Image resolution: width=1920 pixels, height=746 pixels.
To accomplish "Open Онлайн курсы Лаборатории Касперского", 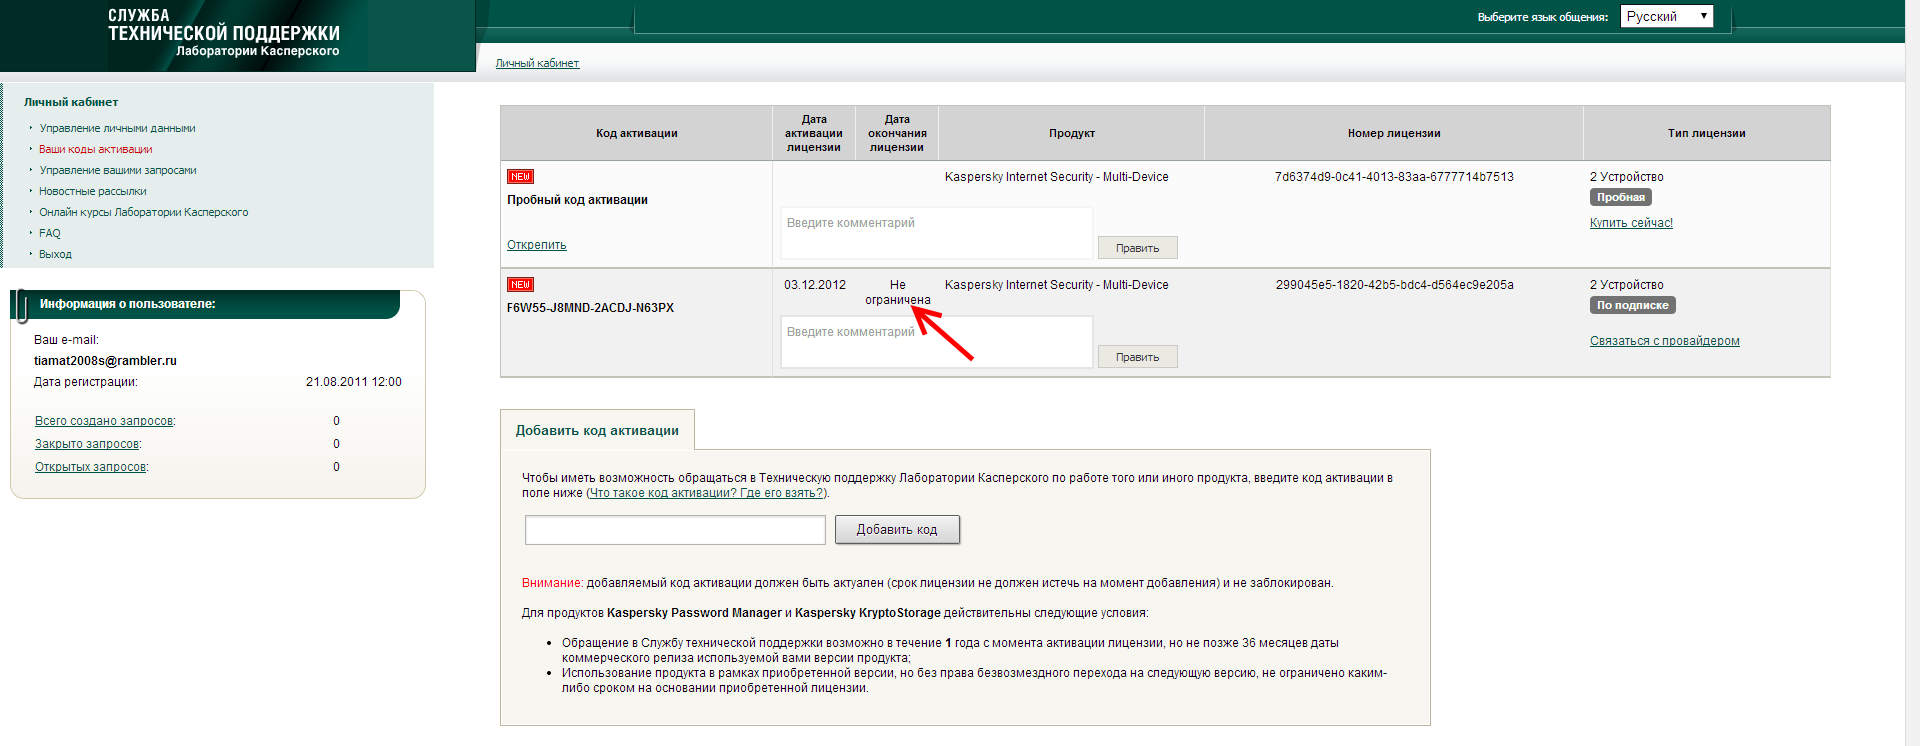I will pyautogui.click(x=143, y=212).
